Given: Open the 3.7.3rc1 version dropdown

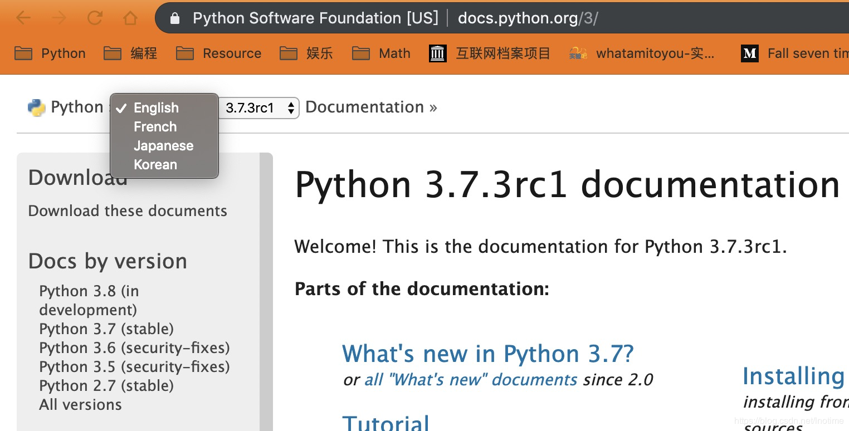Looking at the screenshot, I should pyautogui.click(x=259, y=108).
